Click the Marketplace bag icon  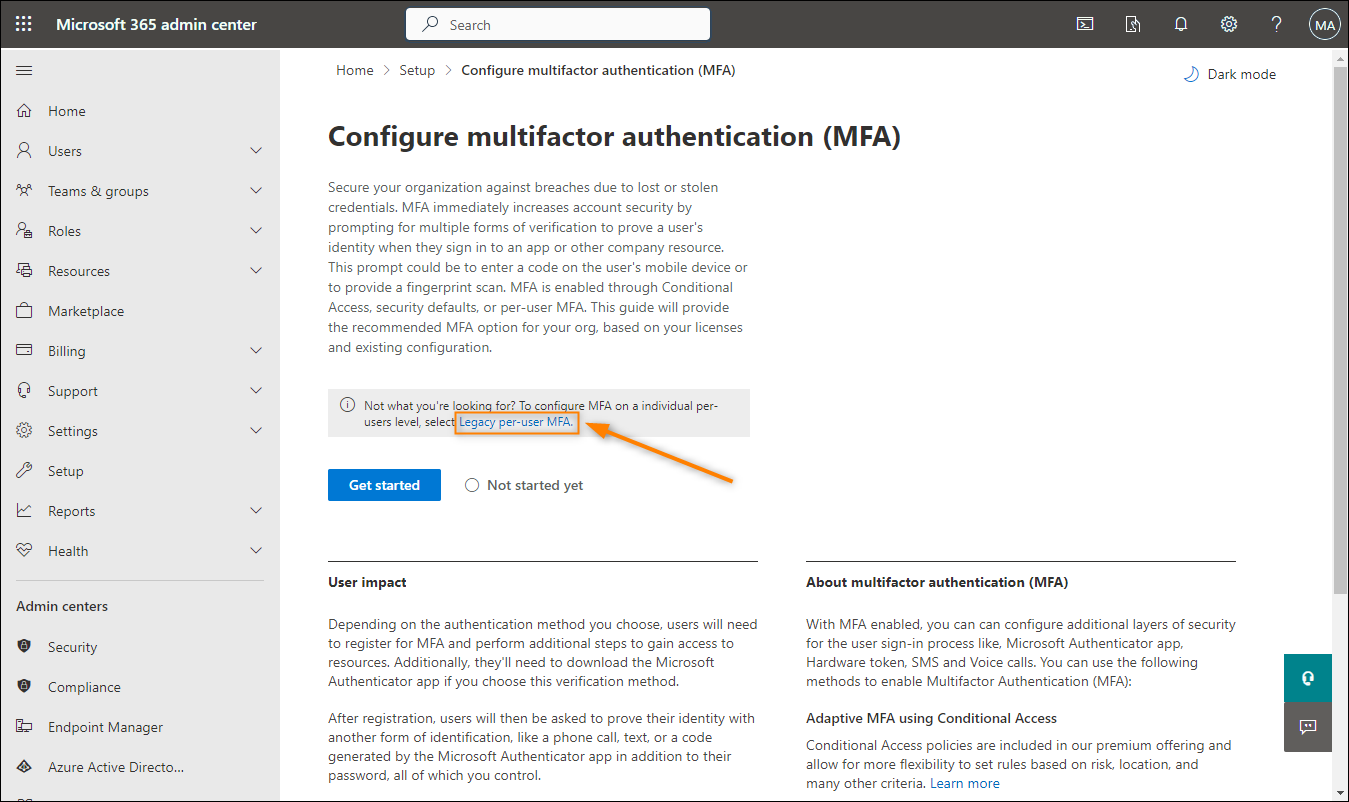point(25,311)
